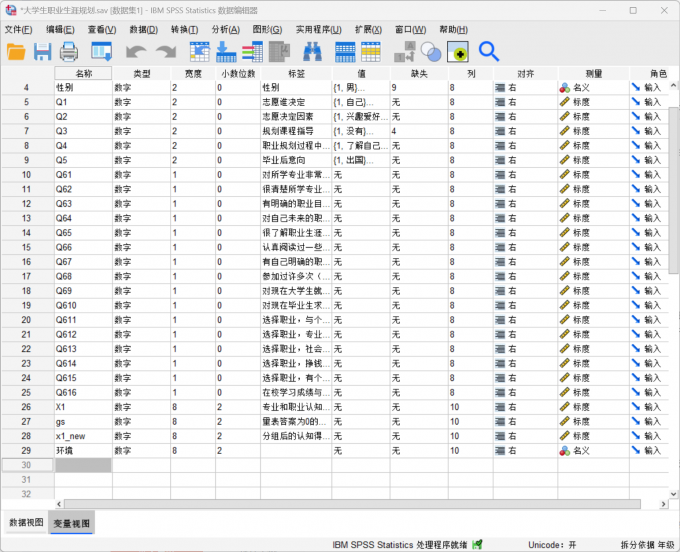
Task: Open the Variables info toolbar icon
Action: [252, 52]
